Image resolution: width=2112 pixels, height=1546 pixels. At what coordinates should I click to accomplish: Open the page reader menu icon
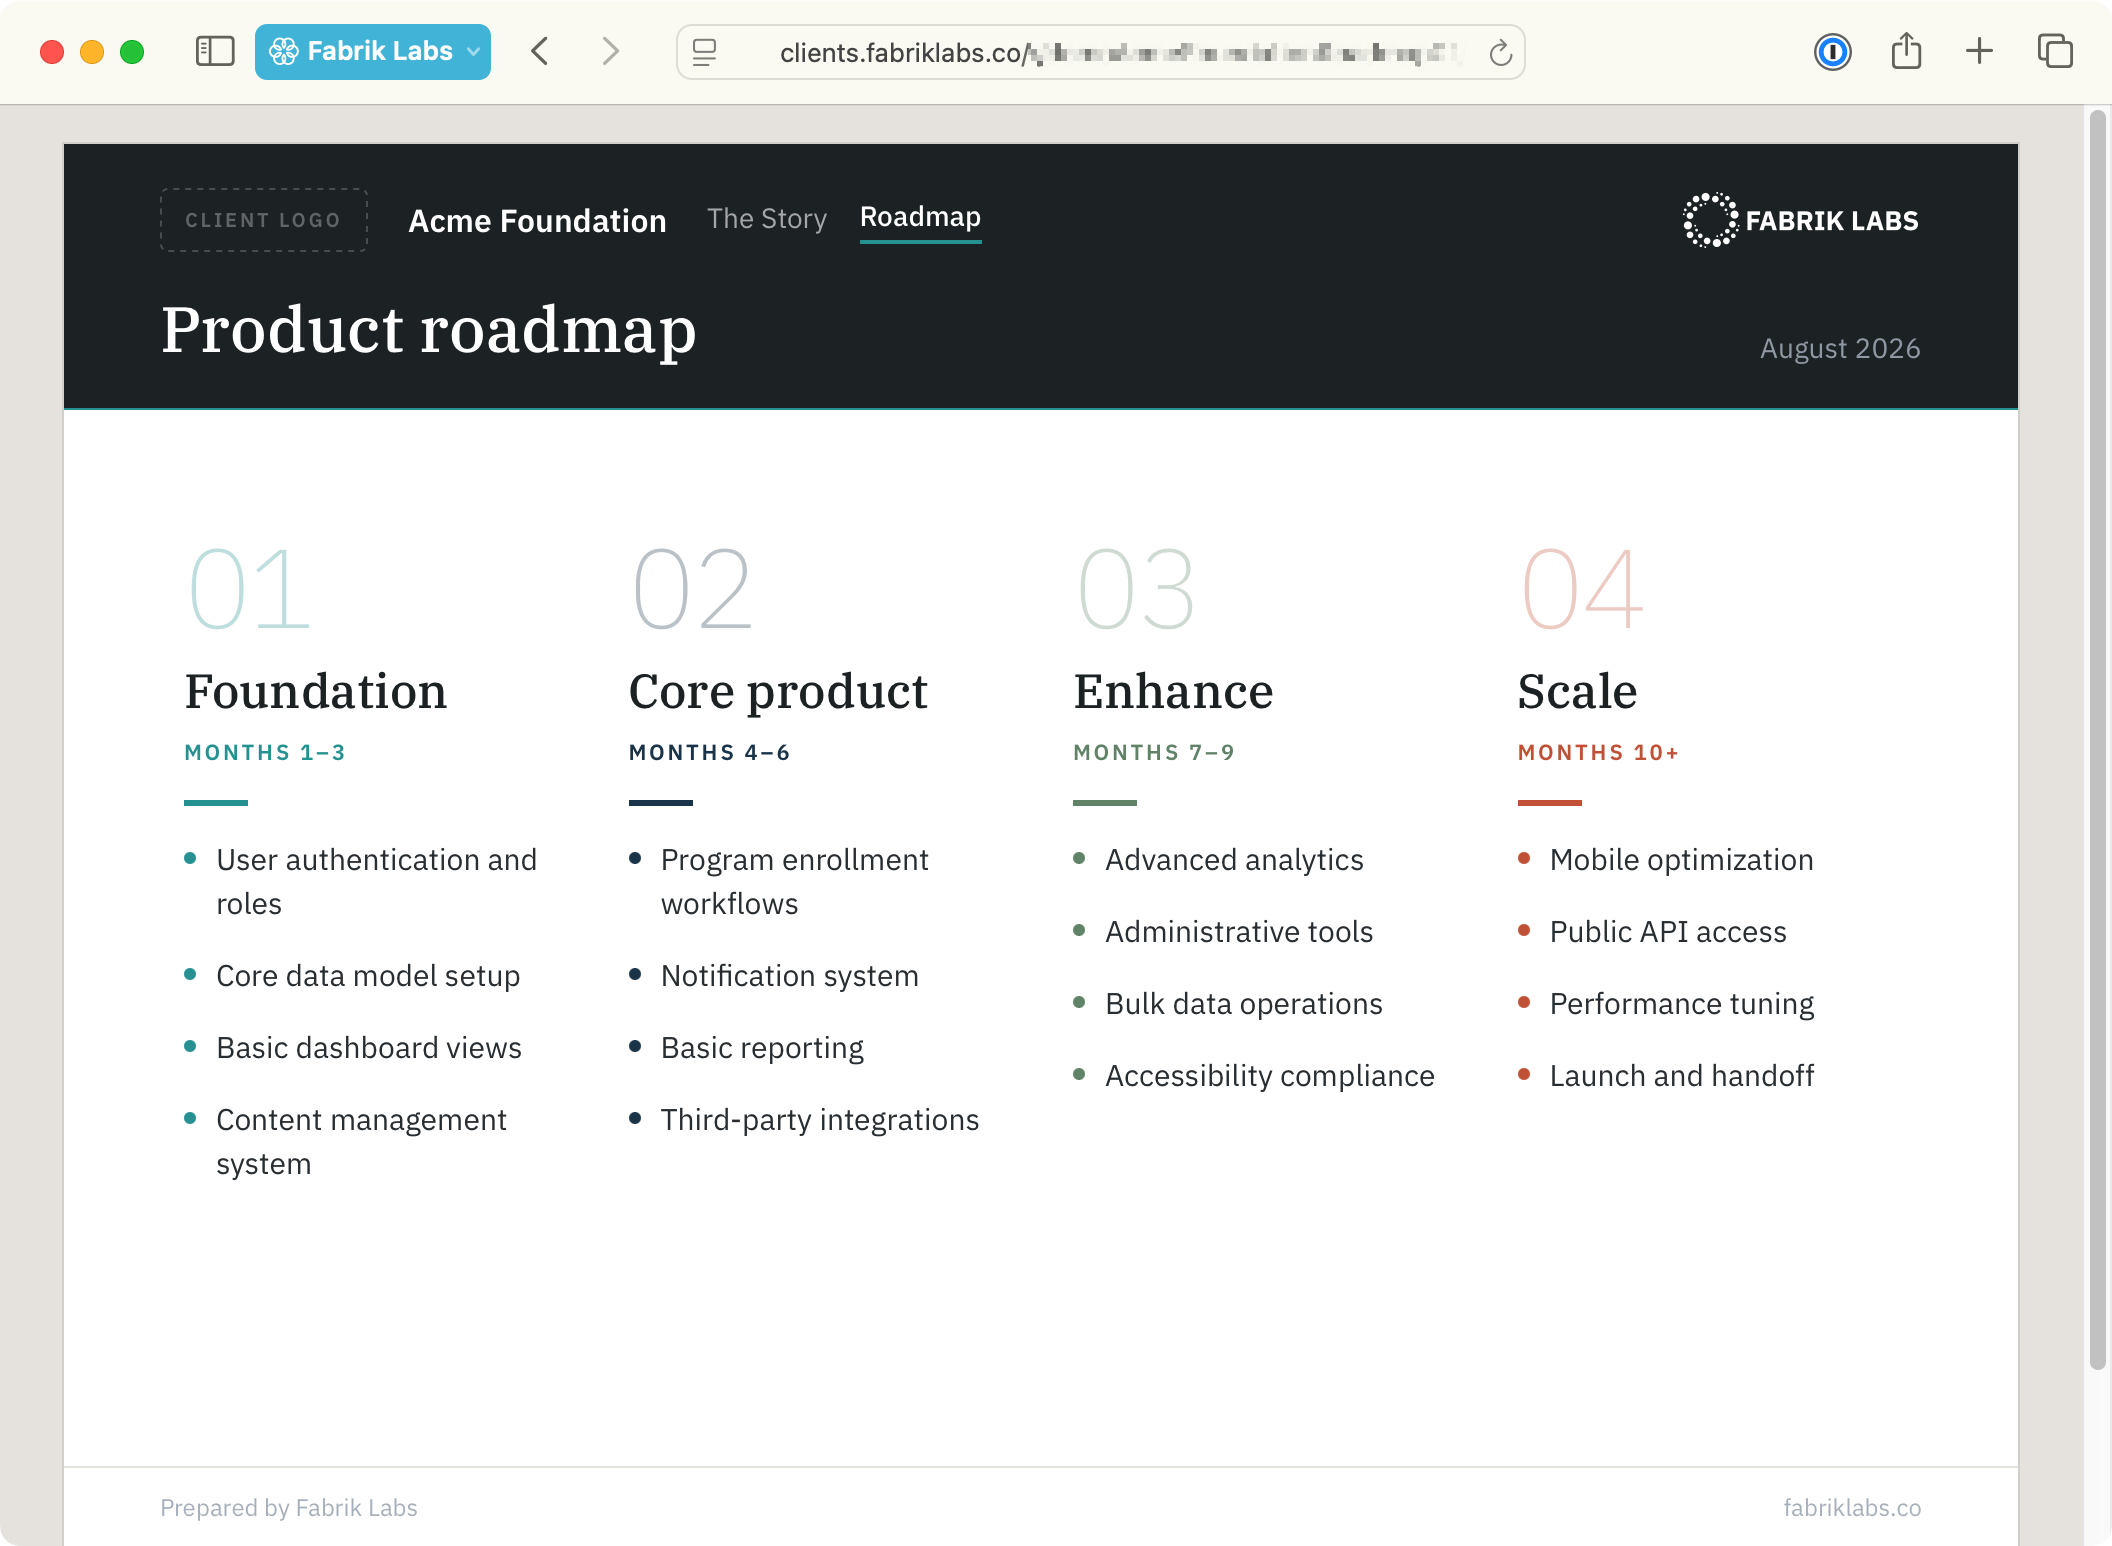tap(705, 52)
